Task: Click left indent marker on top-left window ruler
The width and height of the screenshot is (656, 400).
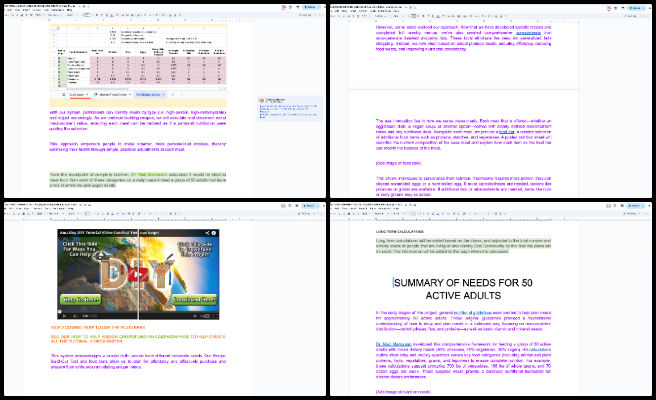Action: 50,20
